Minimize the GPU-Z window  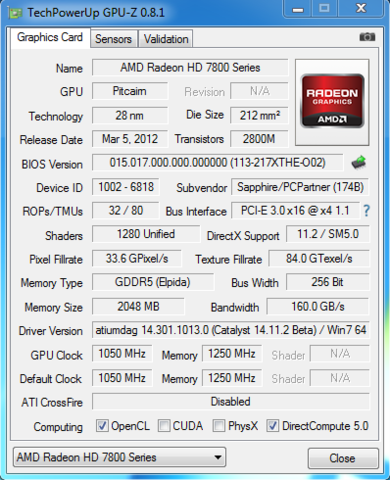(298, 9)
